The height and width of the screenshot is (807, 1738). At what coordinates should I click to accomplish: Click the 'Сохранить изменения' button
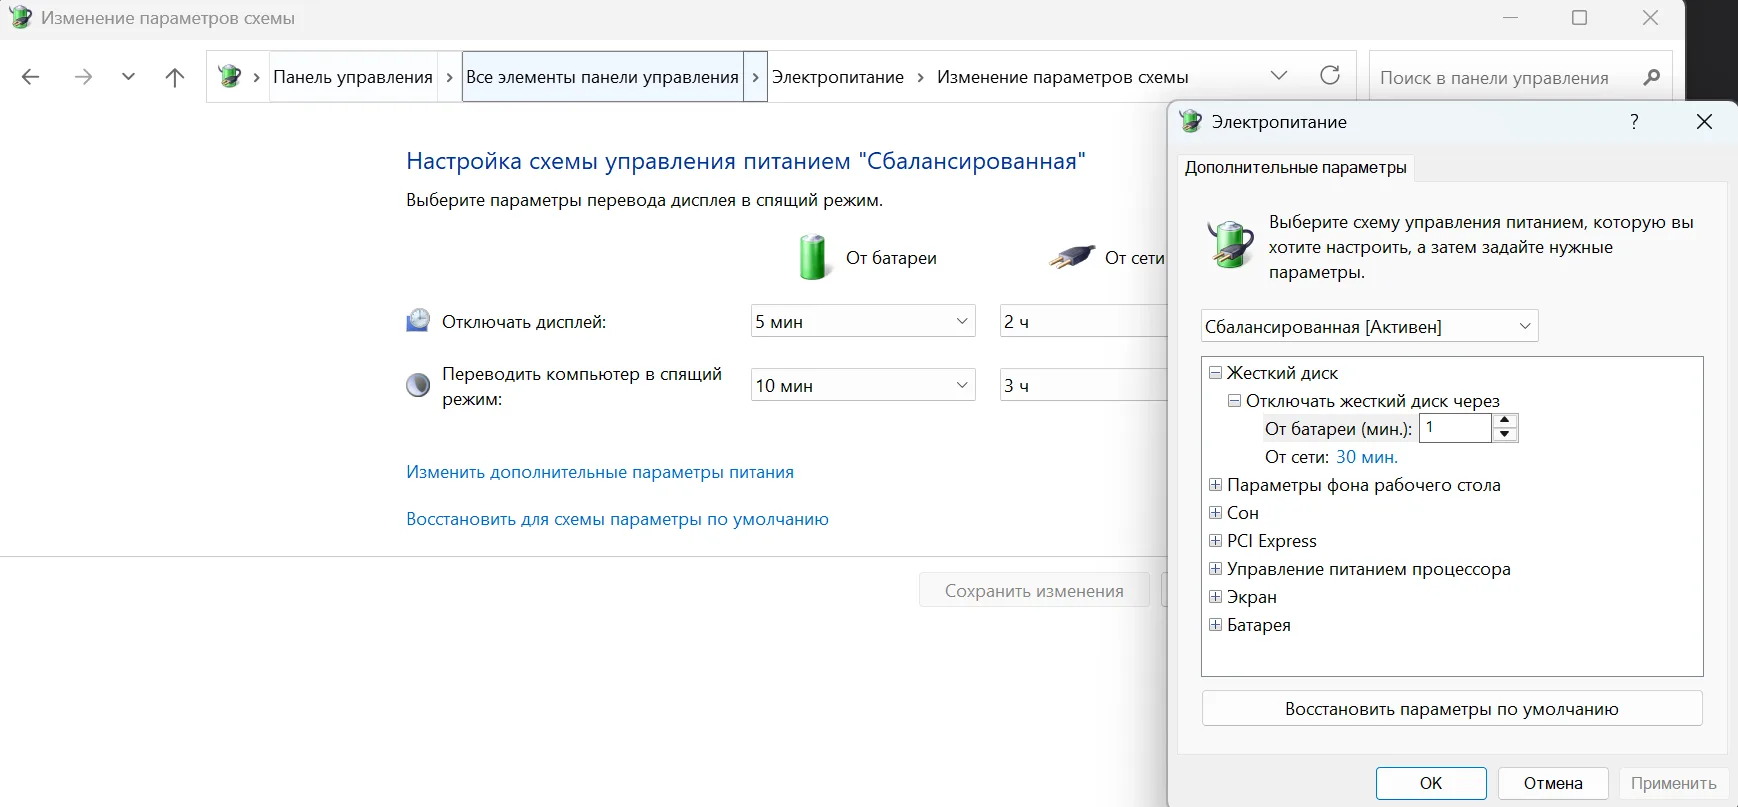click(x=1034, y=591)
